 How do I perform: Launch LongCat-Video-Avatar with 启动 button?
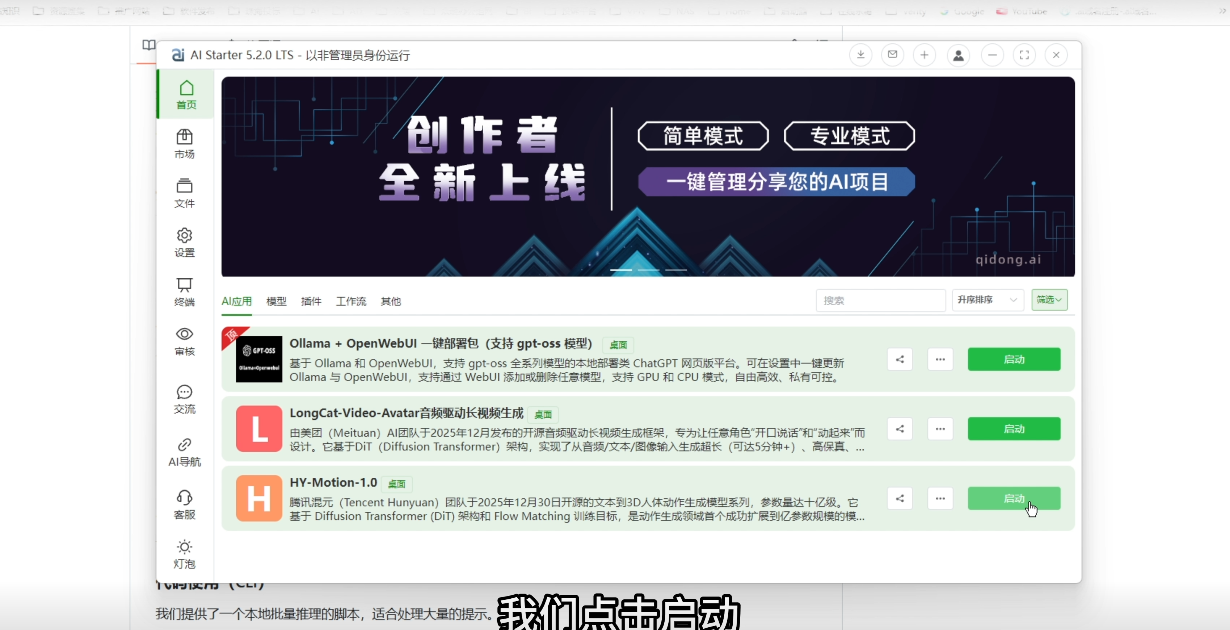[x=1014, y=429]
